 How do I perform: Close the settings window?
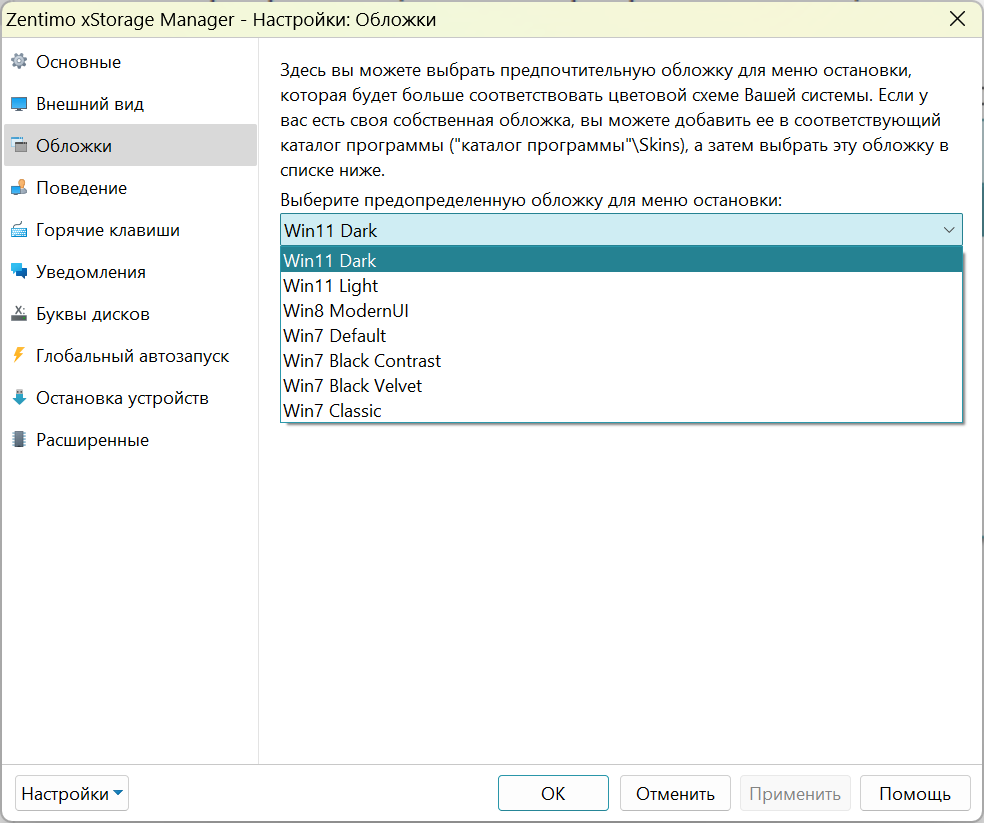pyautogui.click(x=957, y=19)
